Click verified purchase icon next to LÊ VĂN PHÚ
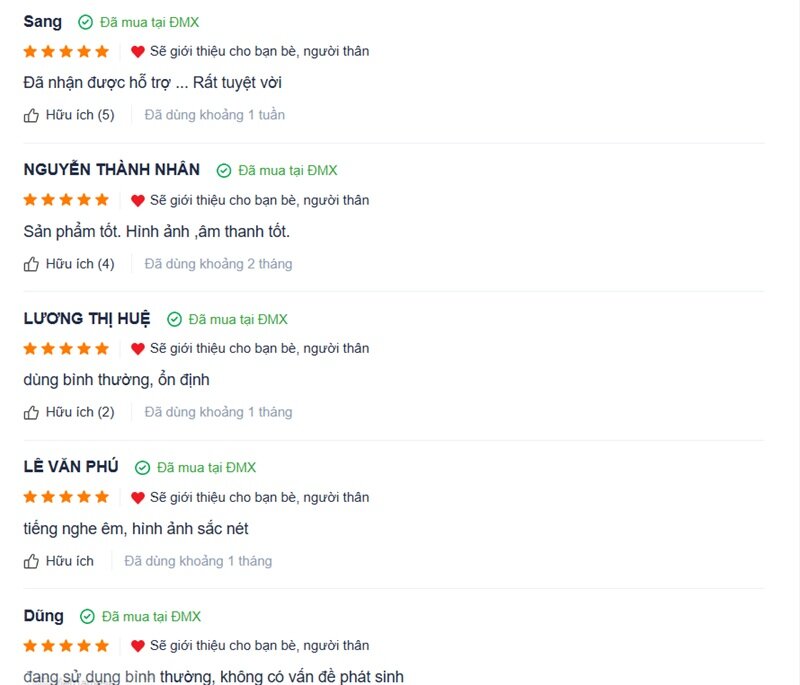Screen dimensions: 800x685 [142, 467]
